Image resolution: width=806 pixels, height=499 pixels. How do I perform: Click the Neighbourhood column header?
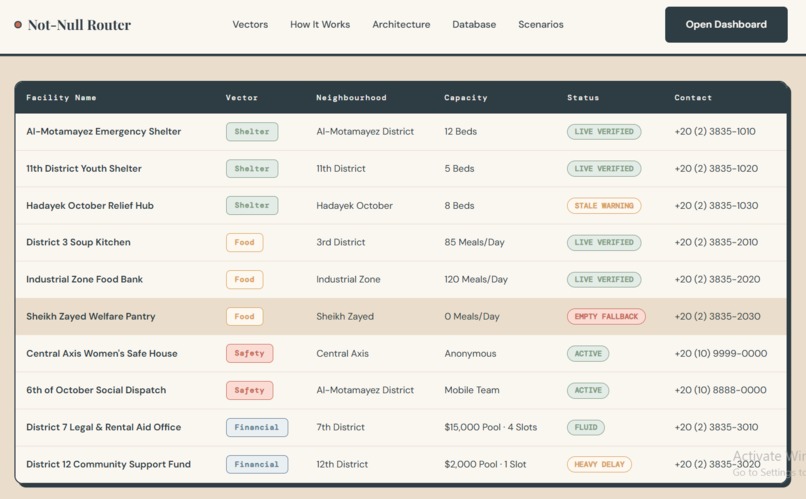pyautogui.click(x=351, y=98)
